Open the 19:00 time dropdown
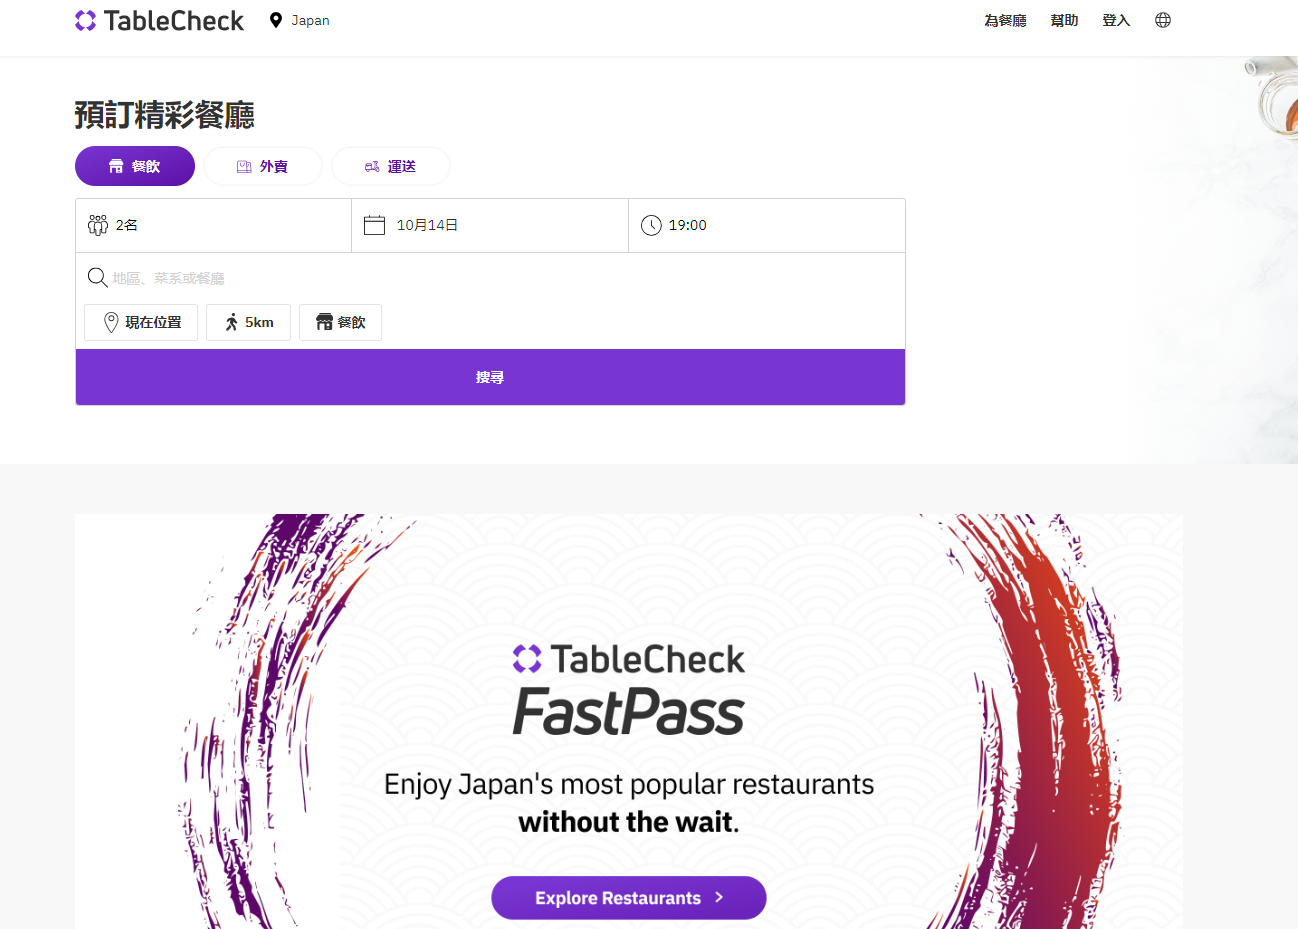The height and width of the screenshot is (929, 1298). click(767, 225)
